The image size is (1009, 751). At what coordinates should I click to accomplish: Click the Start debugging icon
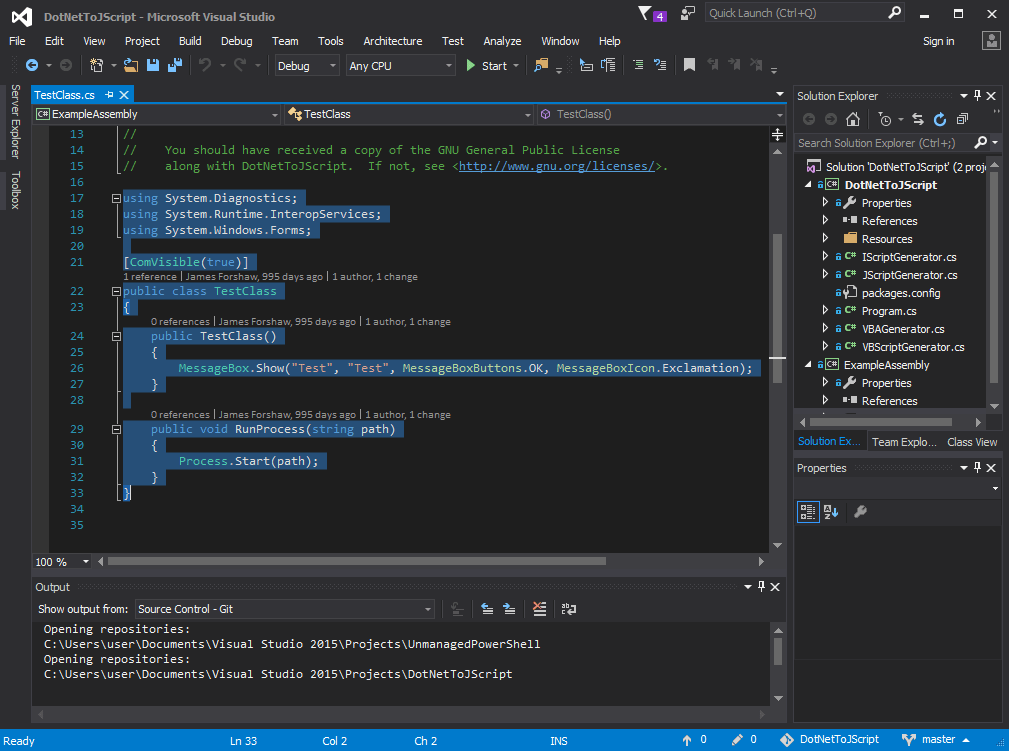pos(470,65)
